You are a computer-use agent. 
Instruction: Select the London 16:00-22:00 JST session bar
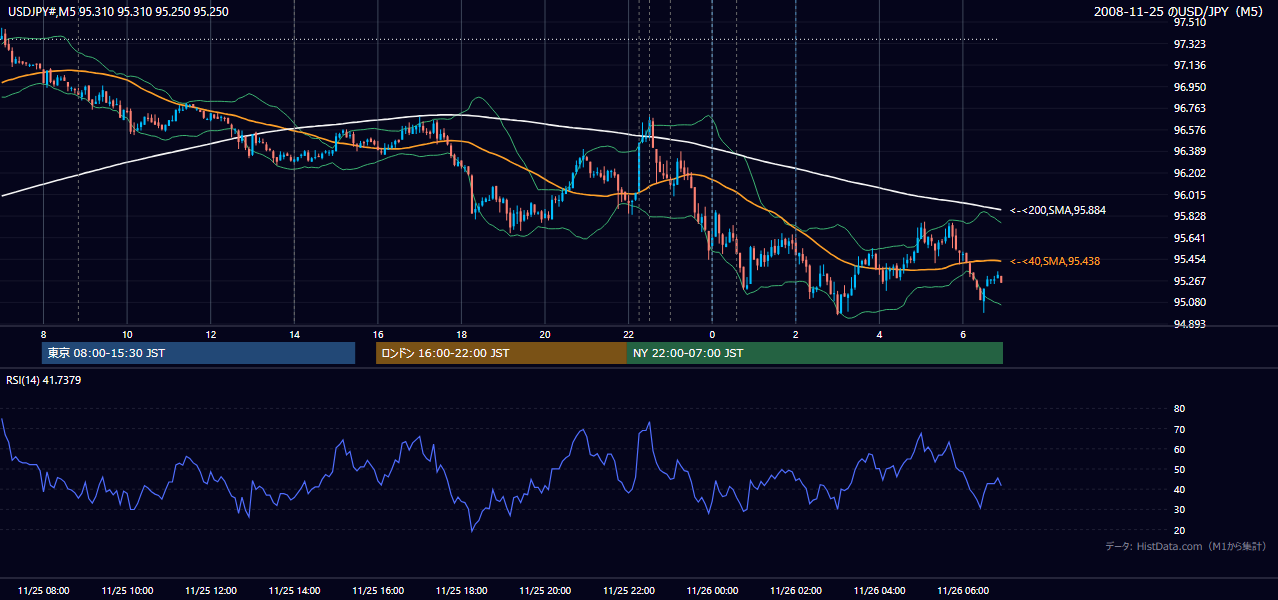pos(501,353)
